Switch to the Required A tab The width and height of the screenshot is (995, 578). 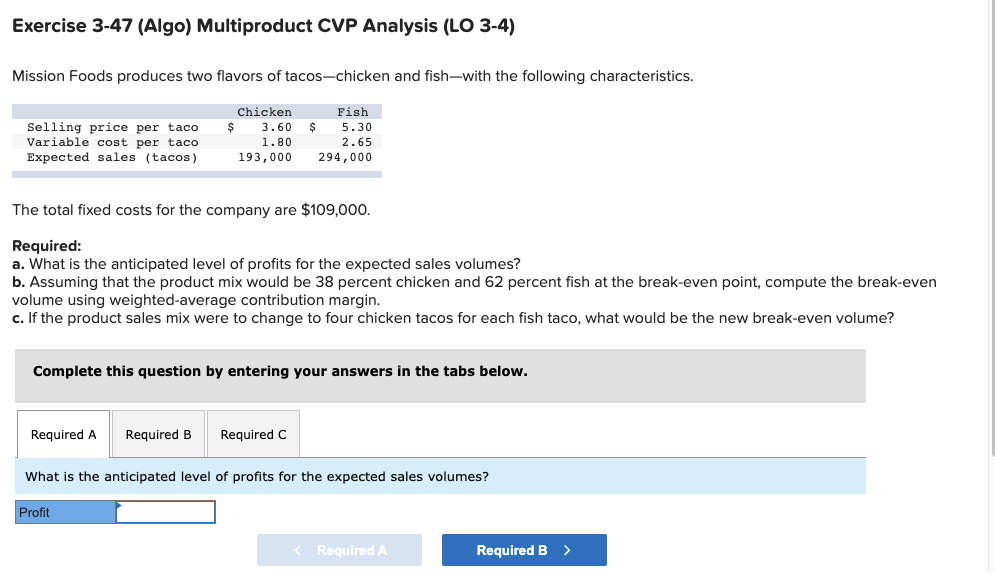tap(63, 434)
